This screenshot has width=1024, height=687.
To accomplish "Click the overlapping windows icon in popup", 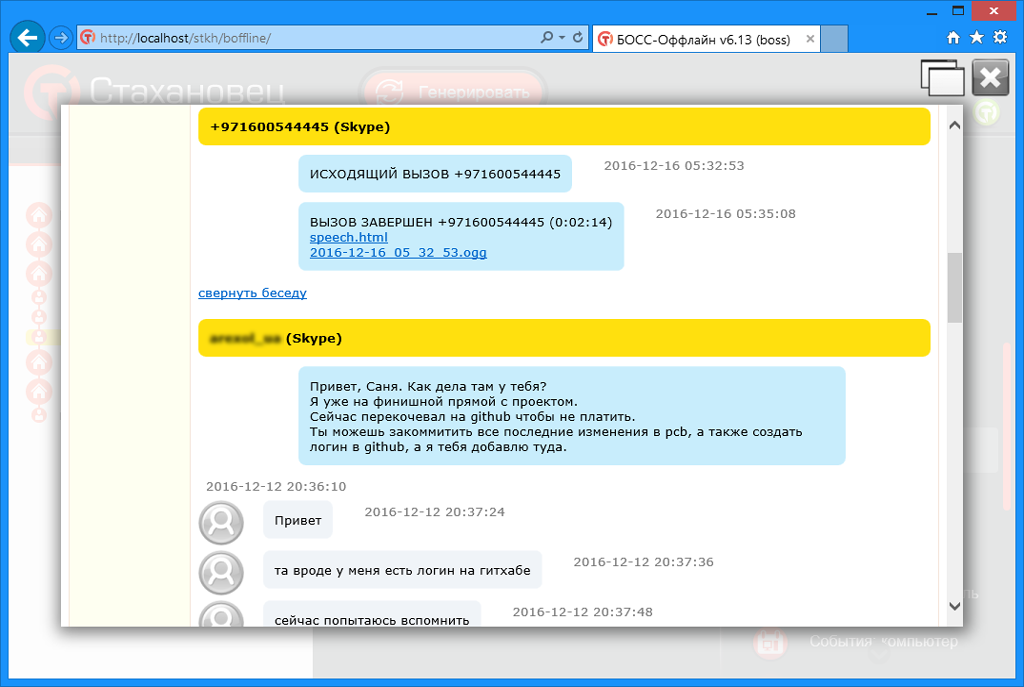I will pos(942,78).
